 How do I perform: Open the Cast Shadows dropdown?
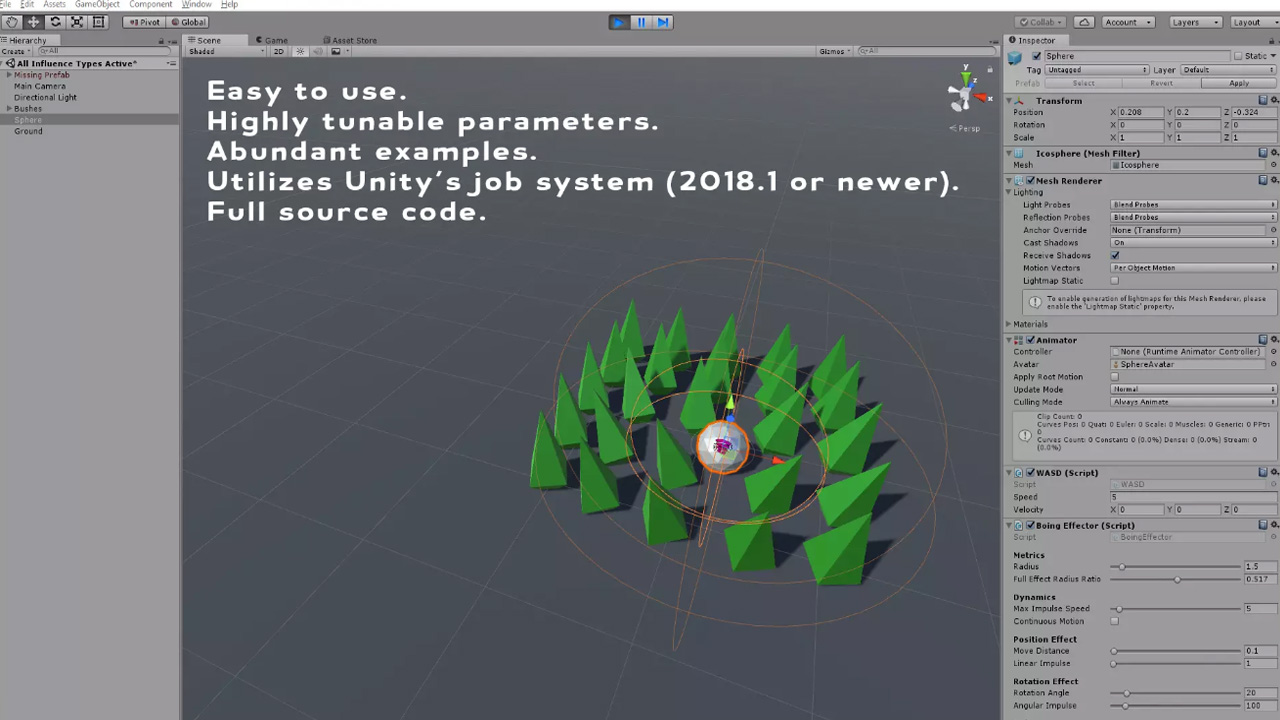pos(1192,243)
